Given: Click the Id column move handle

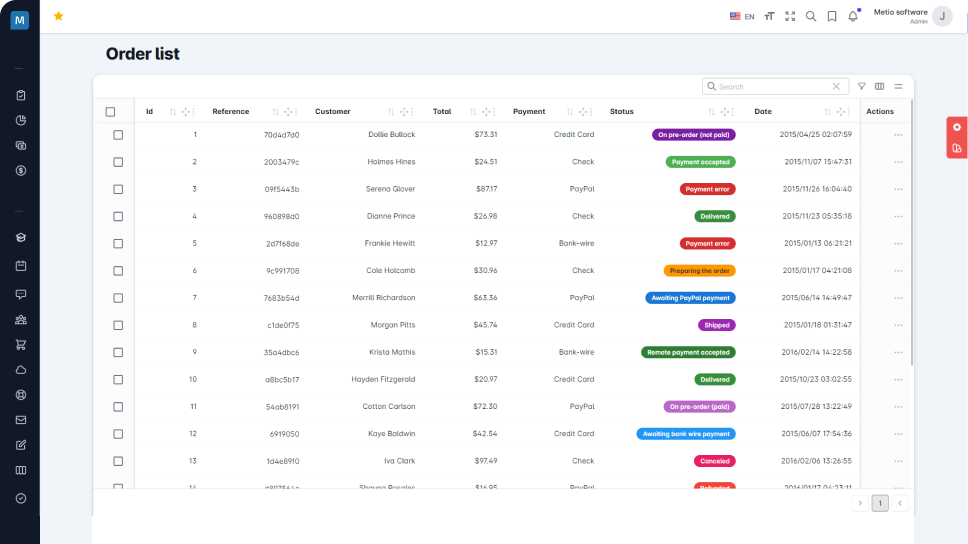Looking at the screenshot, I should pos(186,112).
